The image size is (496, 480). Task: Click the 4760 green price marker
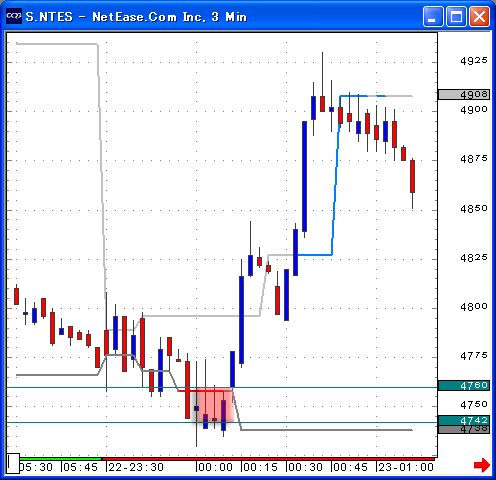[x=464, y=385]
